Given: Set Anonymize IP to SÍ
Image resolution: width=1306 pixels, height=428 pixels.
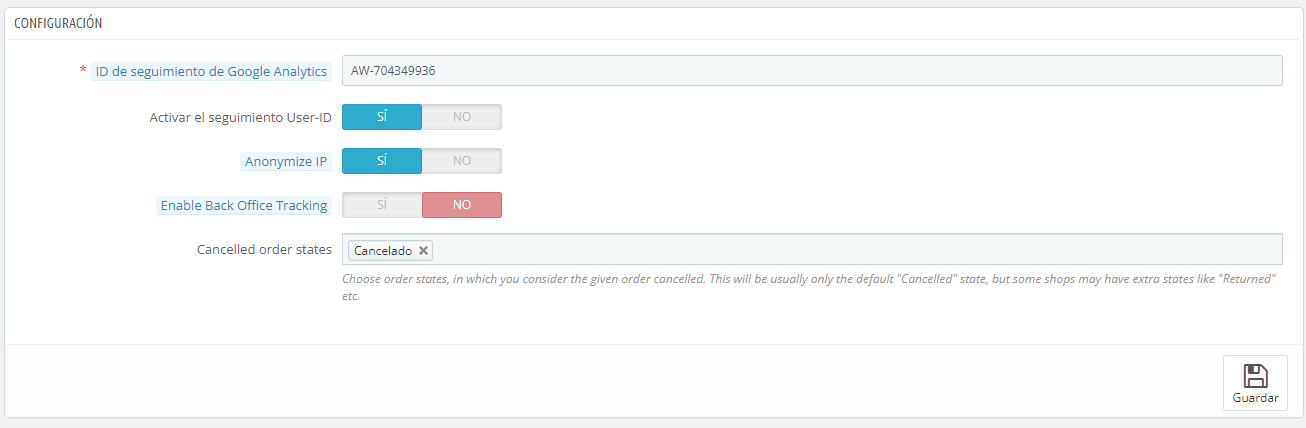Looking at the screenshot, I should 382,161.
